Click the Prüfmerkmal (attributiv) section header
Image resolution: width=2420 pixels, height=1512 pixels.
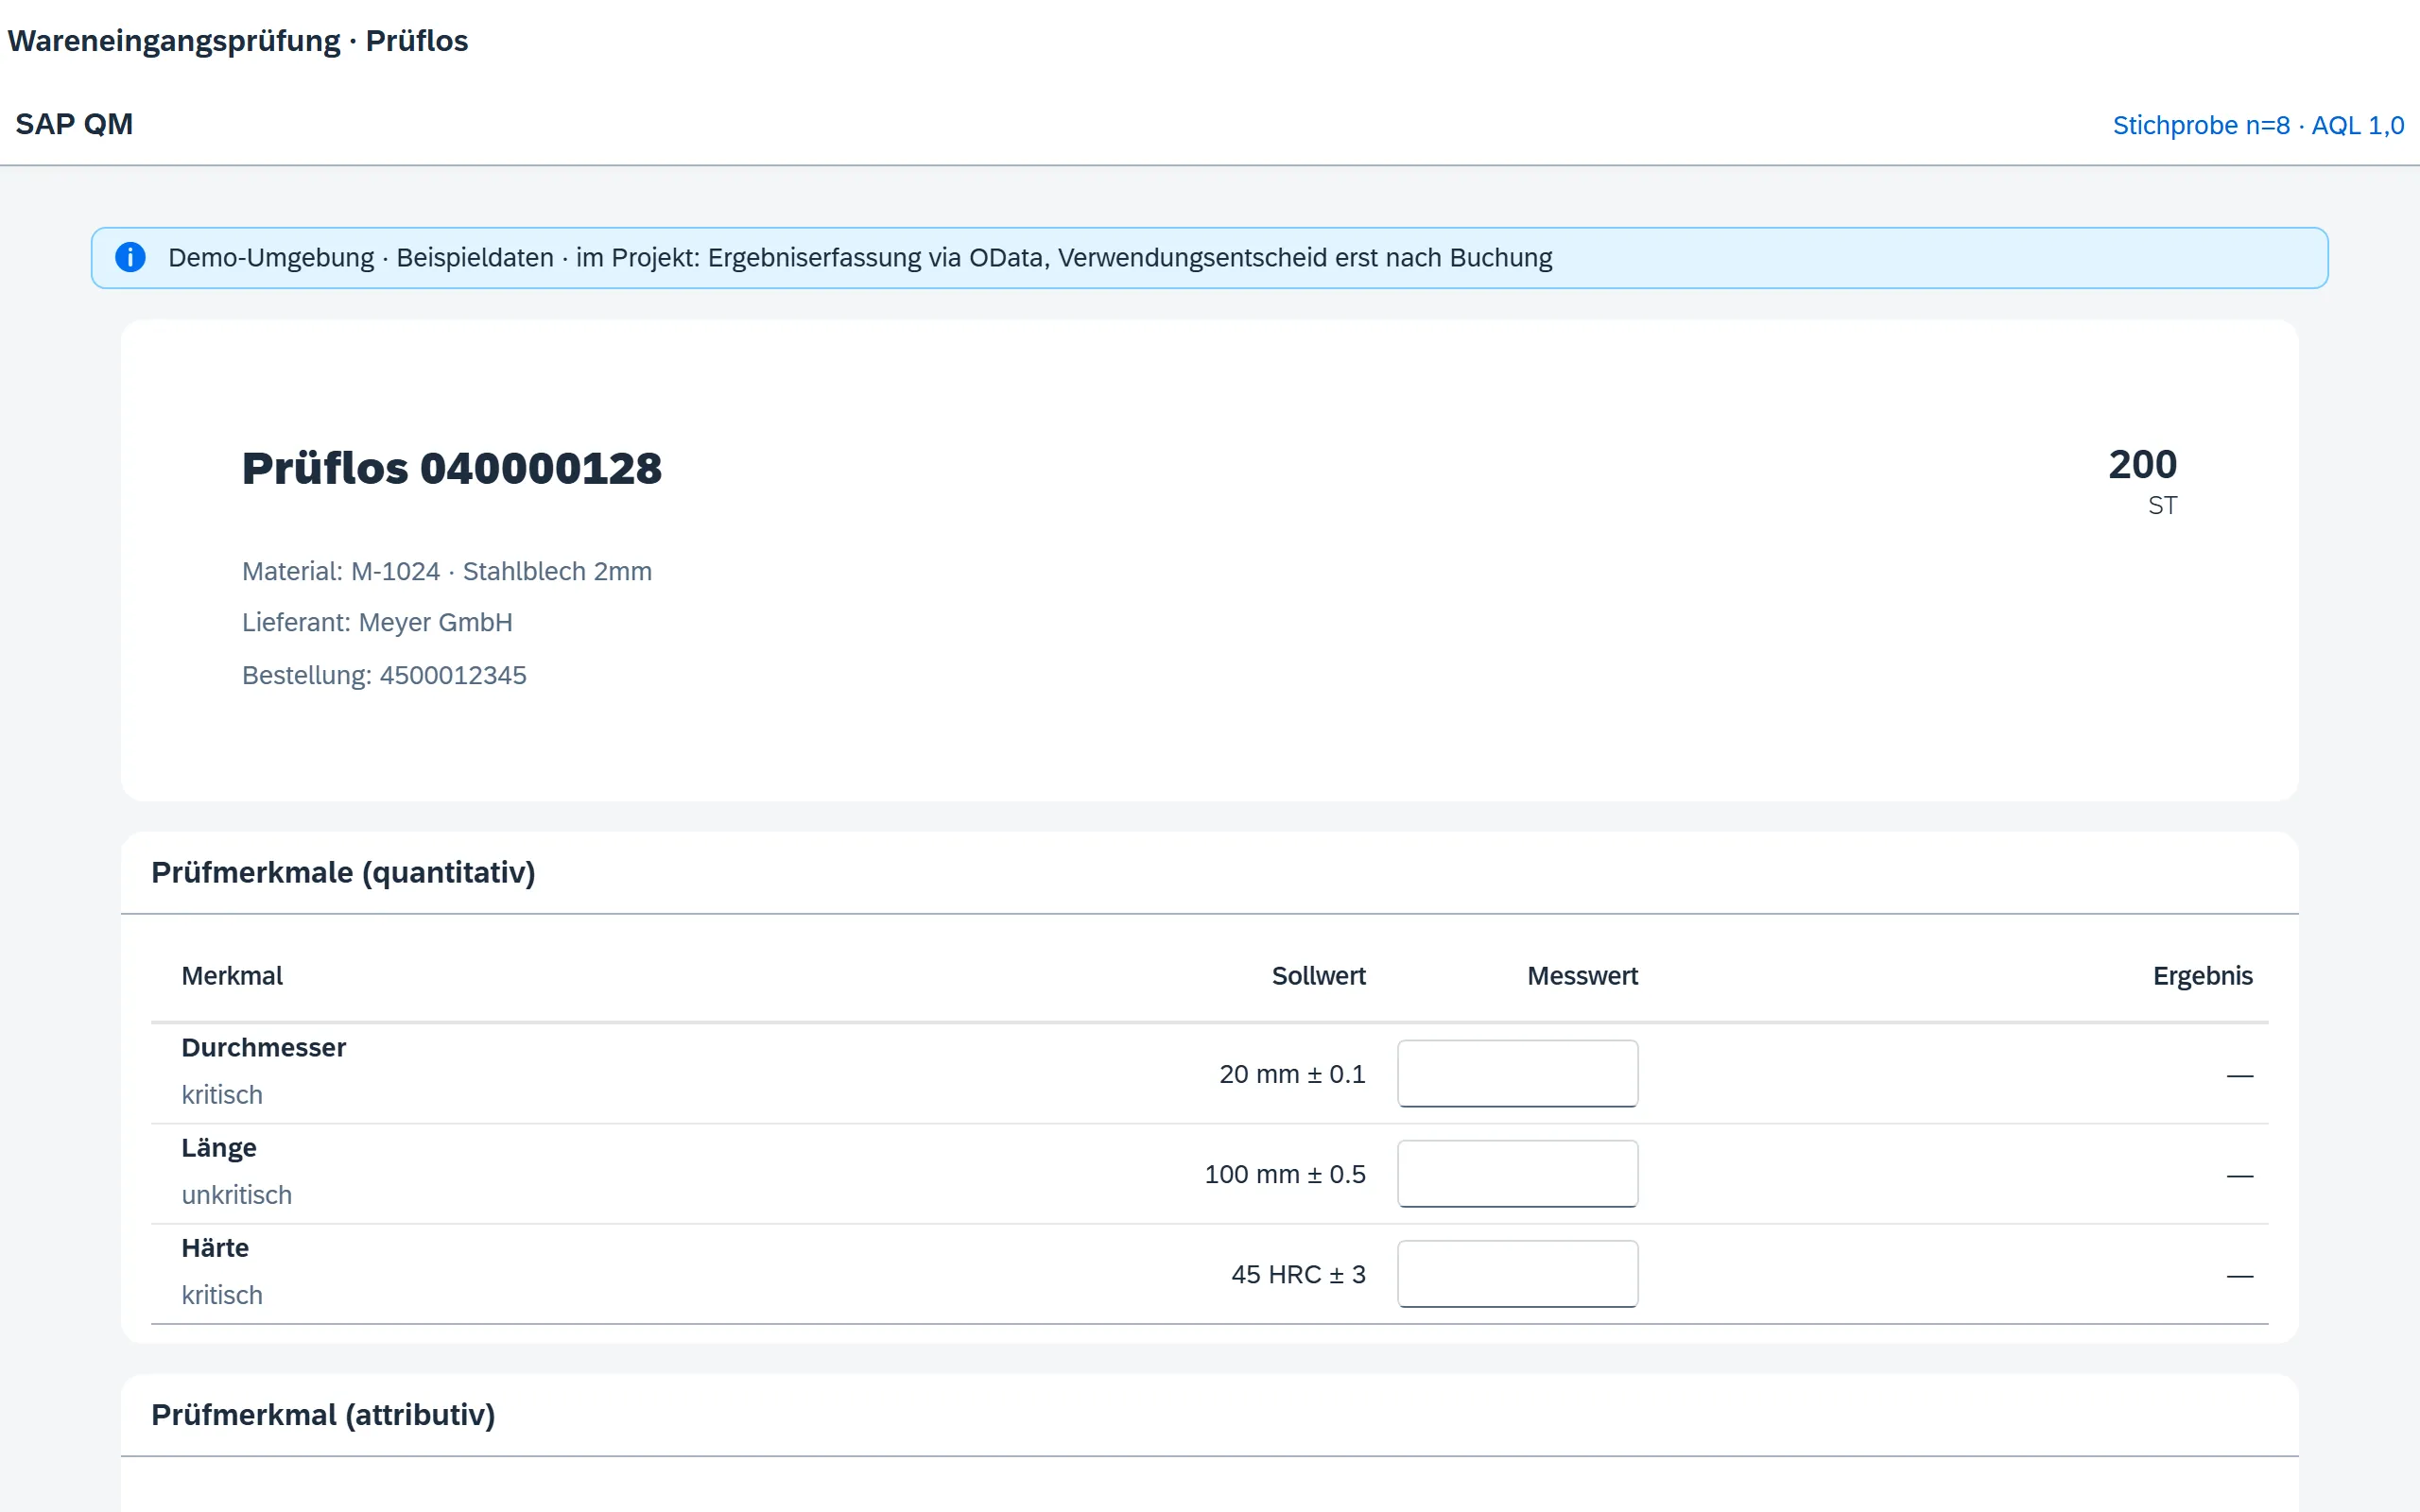[x=323, y=1414]
